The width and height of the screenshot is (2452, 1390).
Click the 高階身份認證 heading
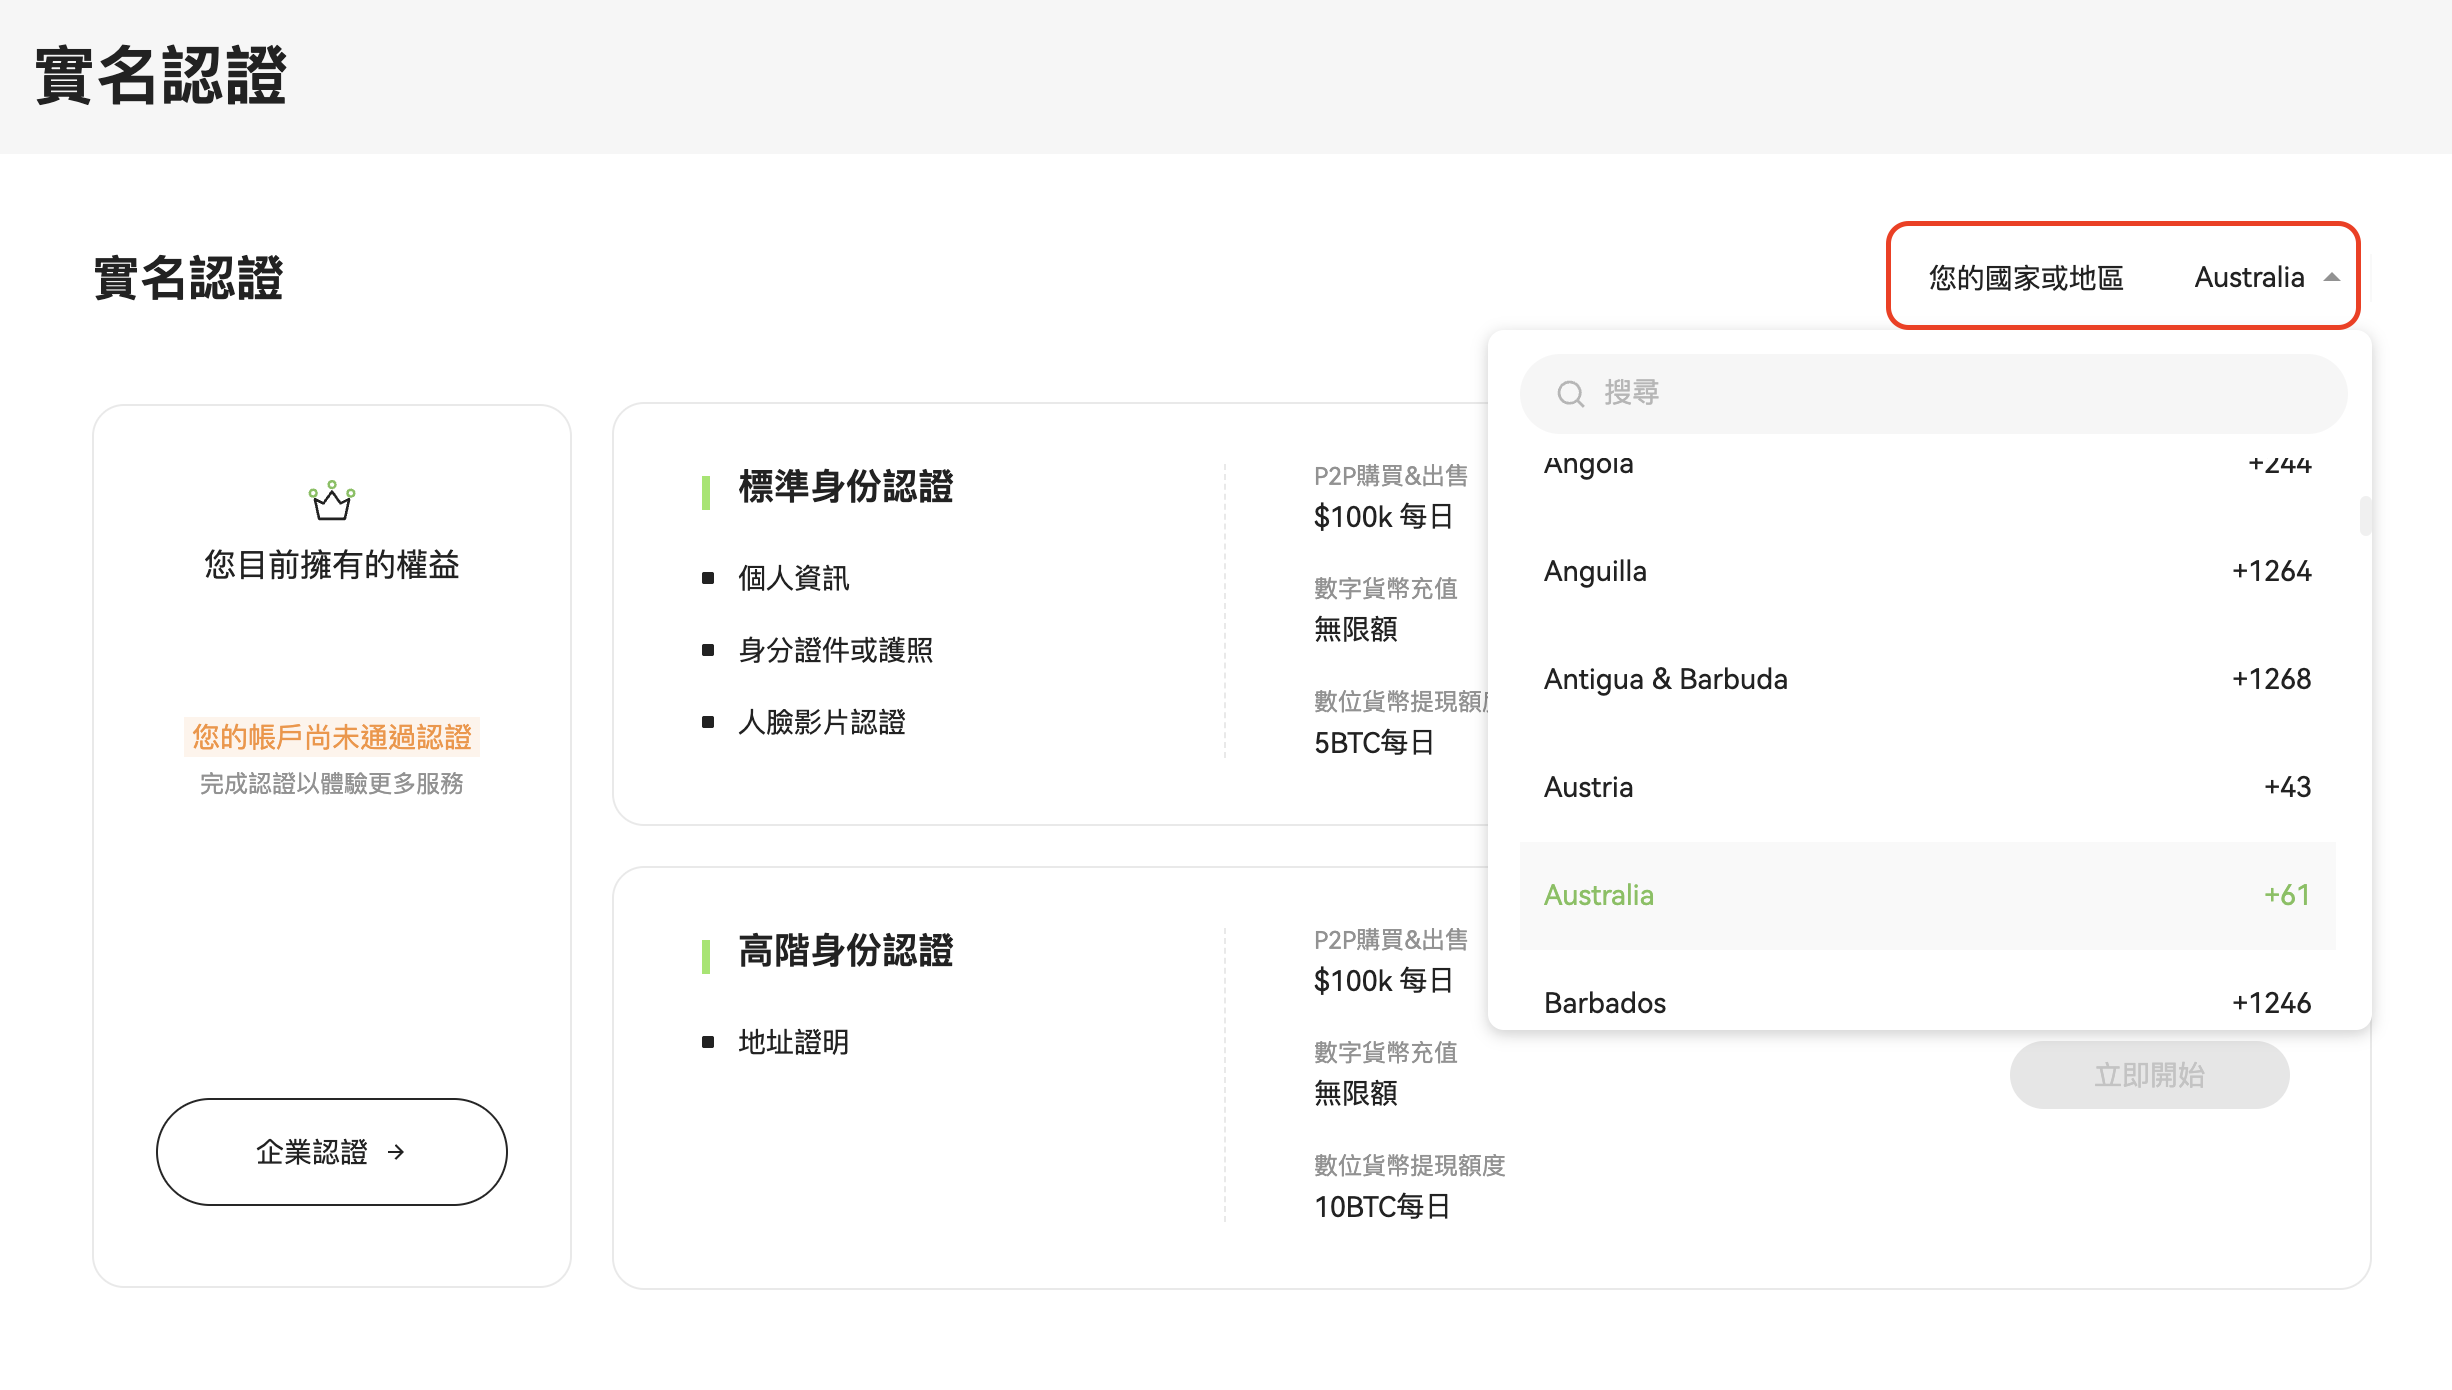pos(845,951)
